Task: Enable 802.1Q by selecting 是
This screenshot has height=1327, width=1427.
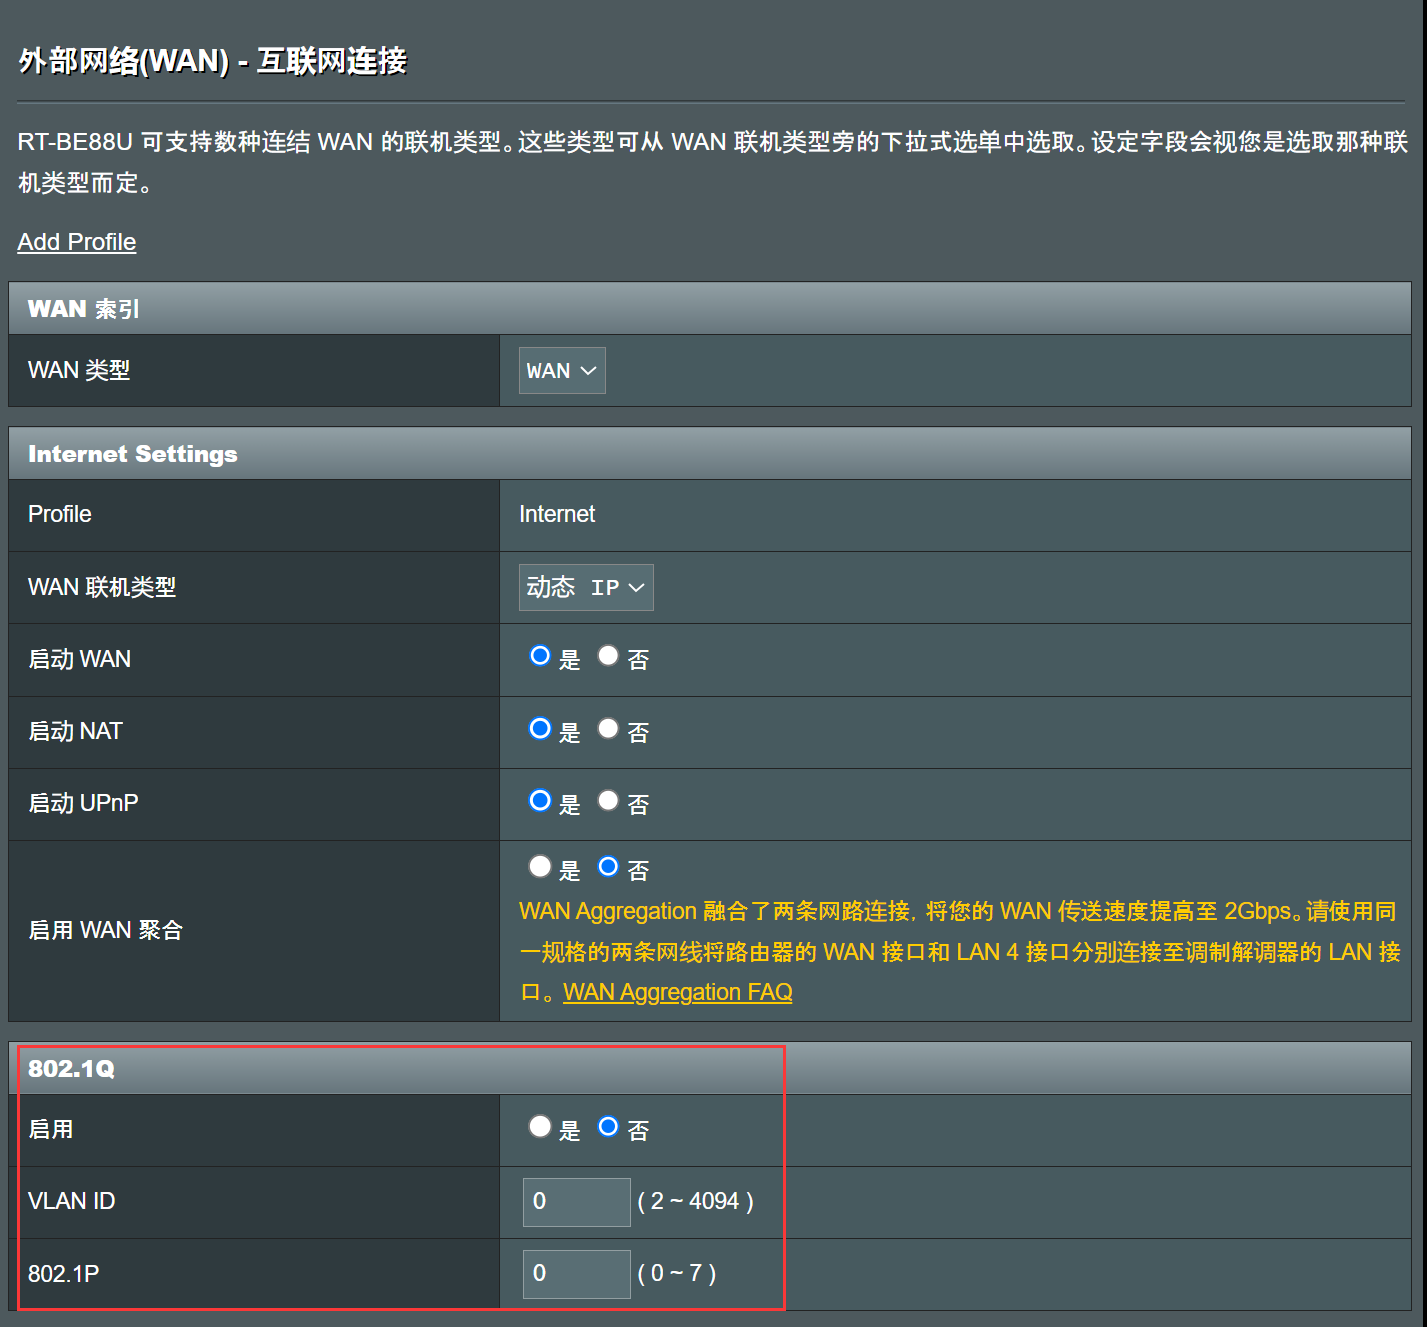Action: pos(540,1127)
